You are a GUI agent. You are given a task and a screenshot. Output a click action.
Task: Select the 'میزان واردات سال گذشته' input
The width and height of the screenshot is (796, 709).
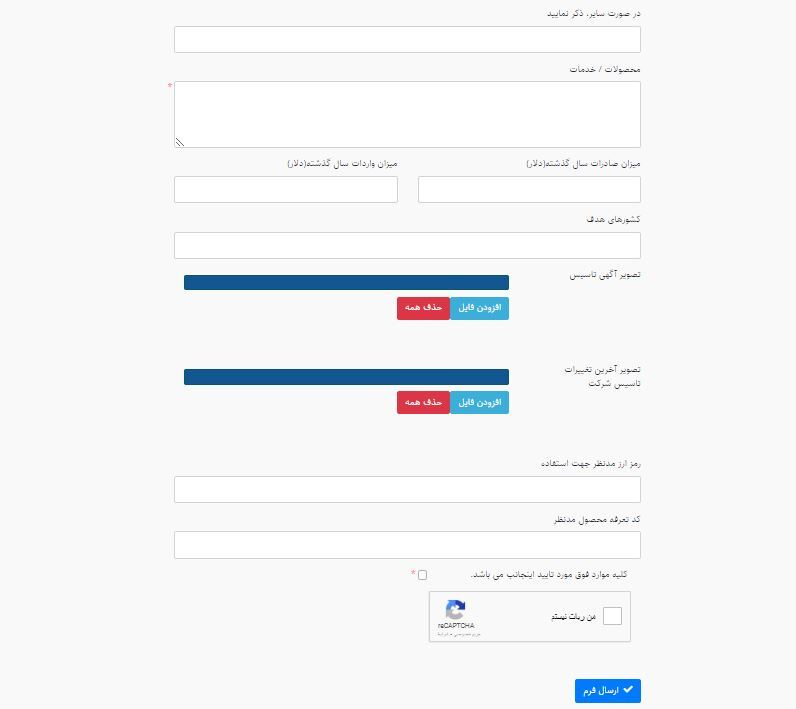[285, 189]
